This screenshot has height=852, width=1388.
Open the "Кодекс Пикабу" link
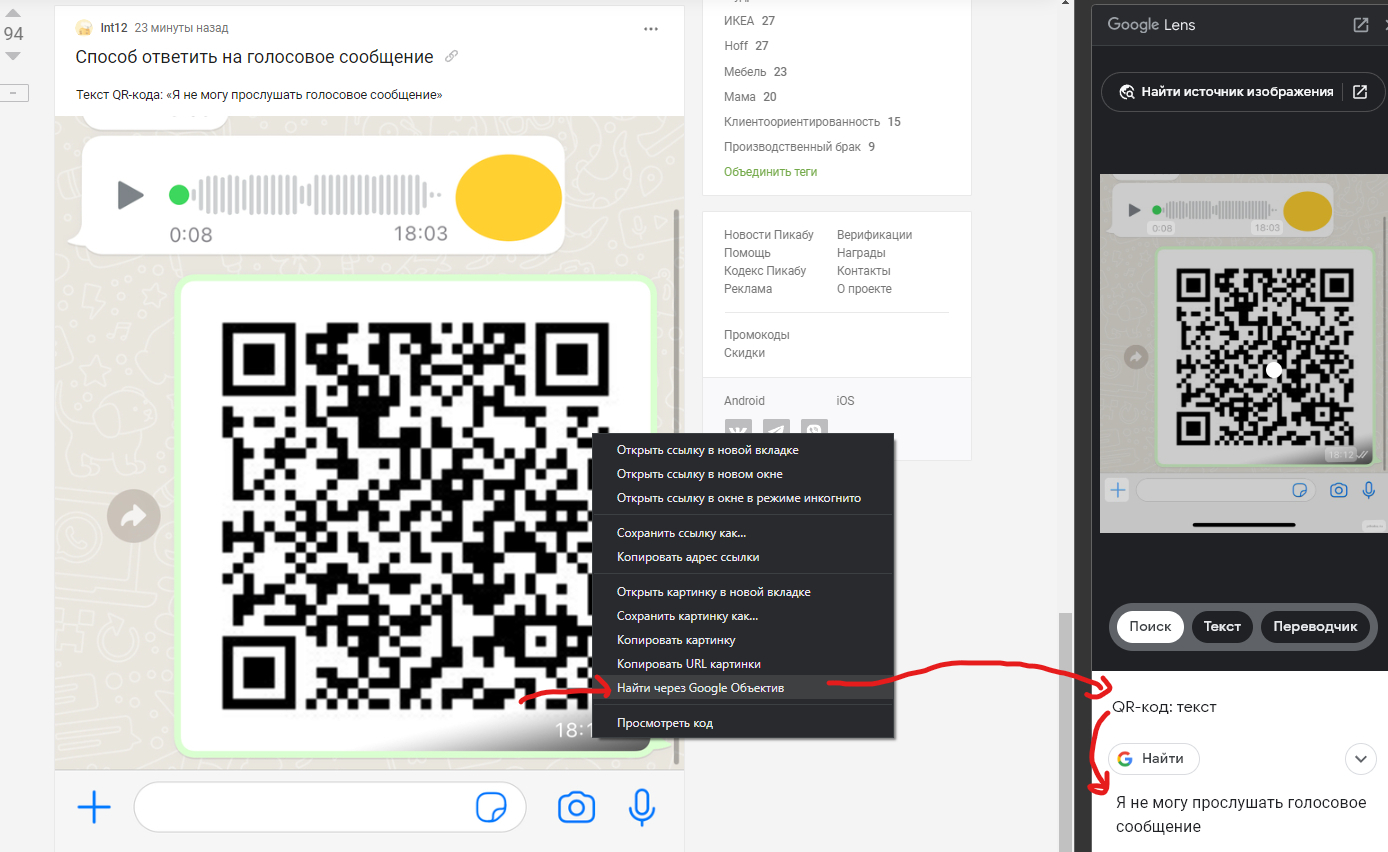[x=765, y=271]
